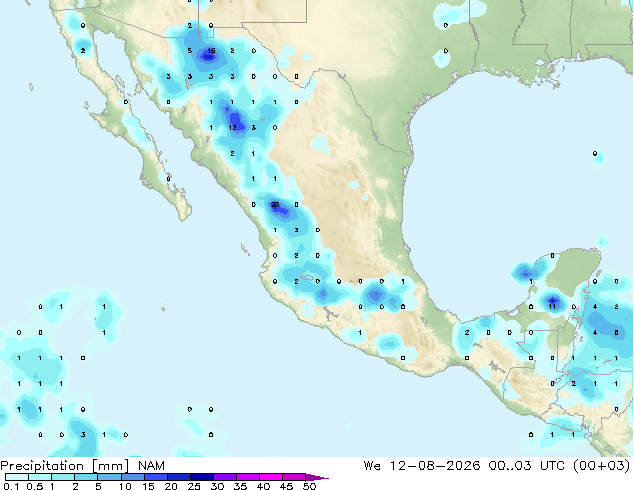Click the legend label '50'
The image size is (634, 490).
pyautogui.click(x=309, y=486)
